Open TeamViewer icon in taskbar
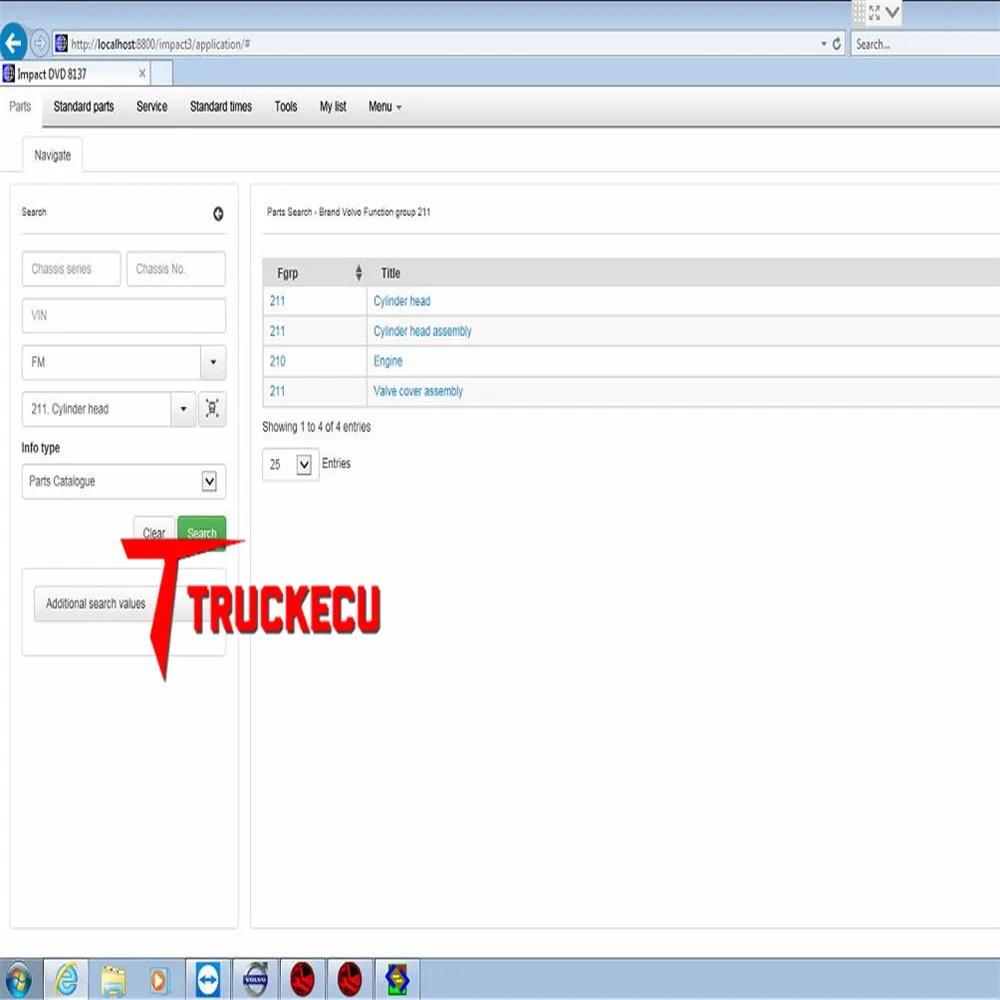The image size is (1000, 1000). pyautogui.click(x=208, y=979)
